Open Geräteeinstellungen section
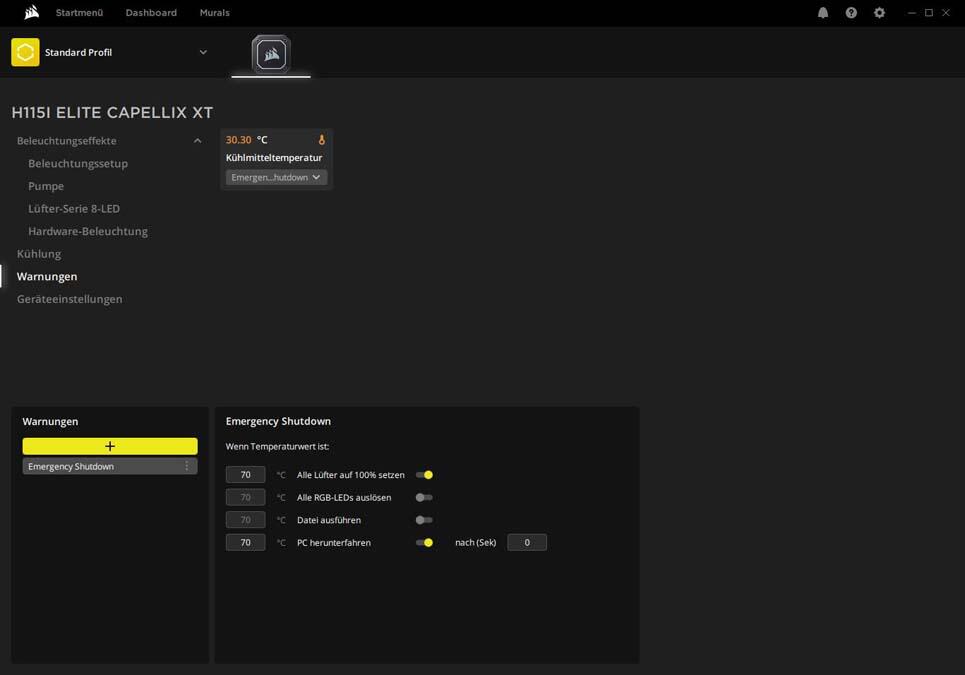Screen dimensions: 965x675 click(70, 299)
